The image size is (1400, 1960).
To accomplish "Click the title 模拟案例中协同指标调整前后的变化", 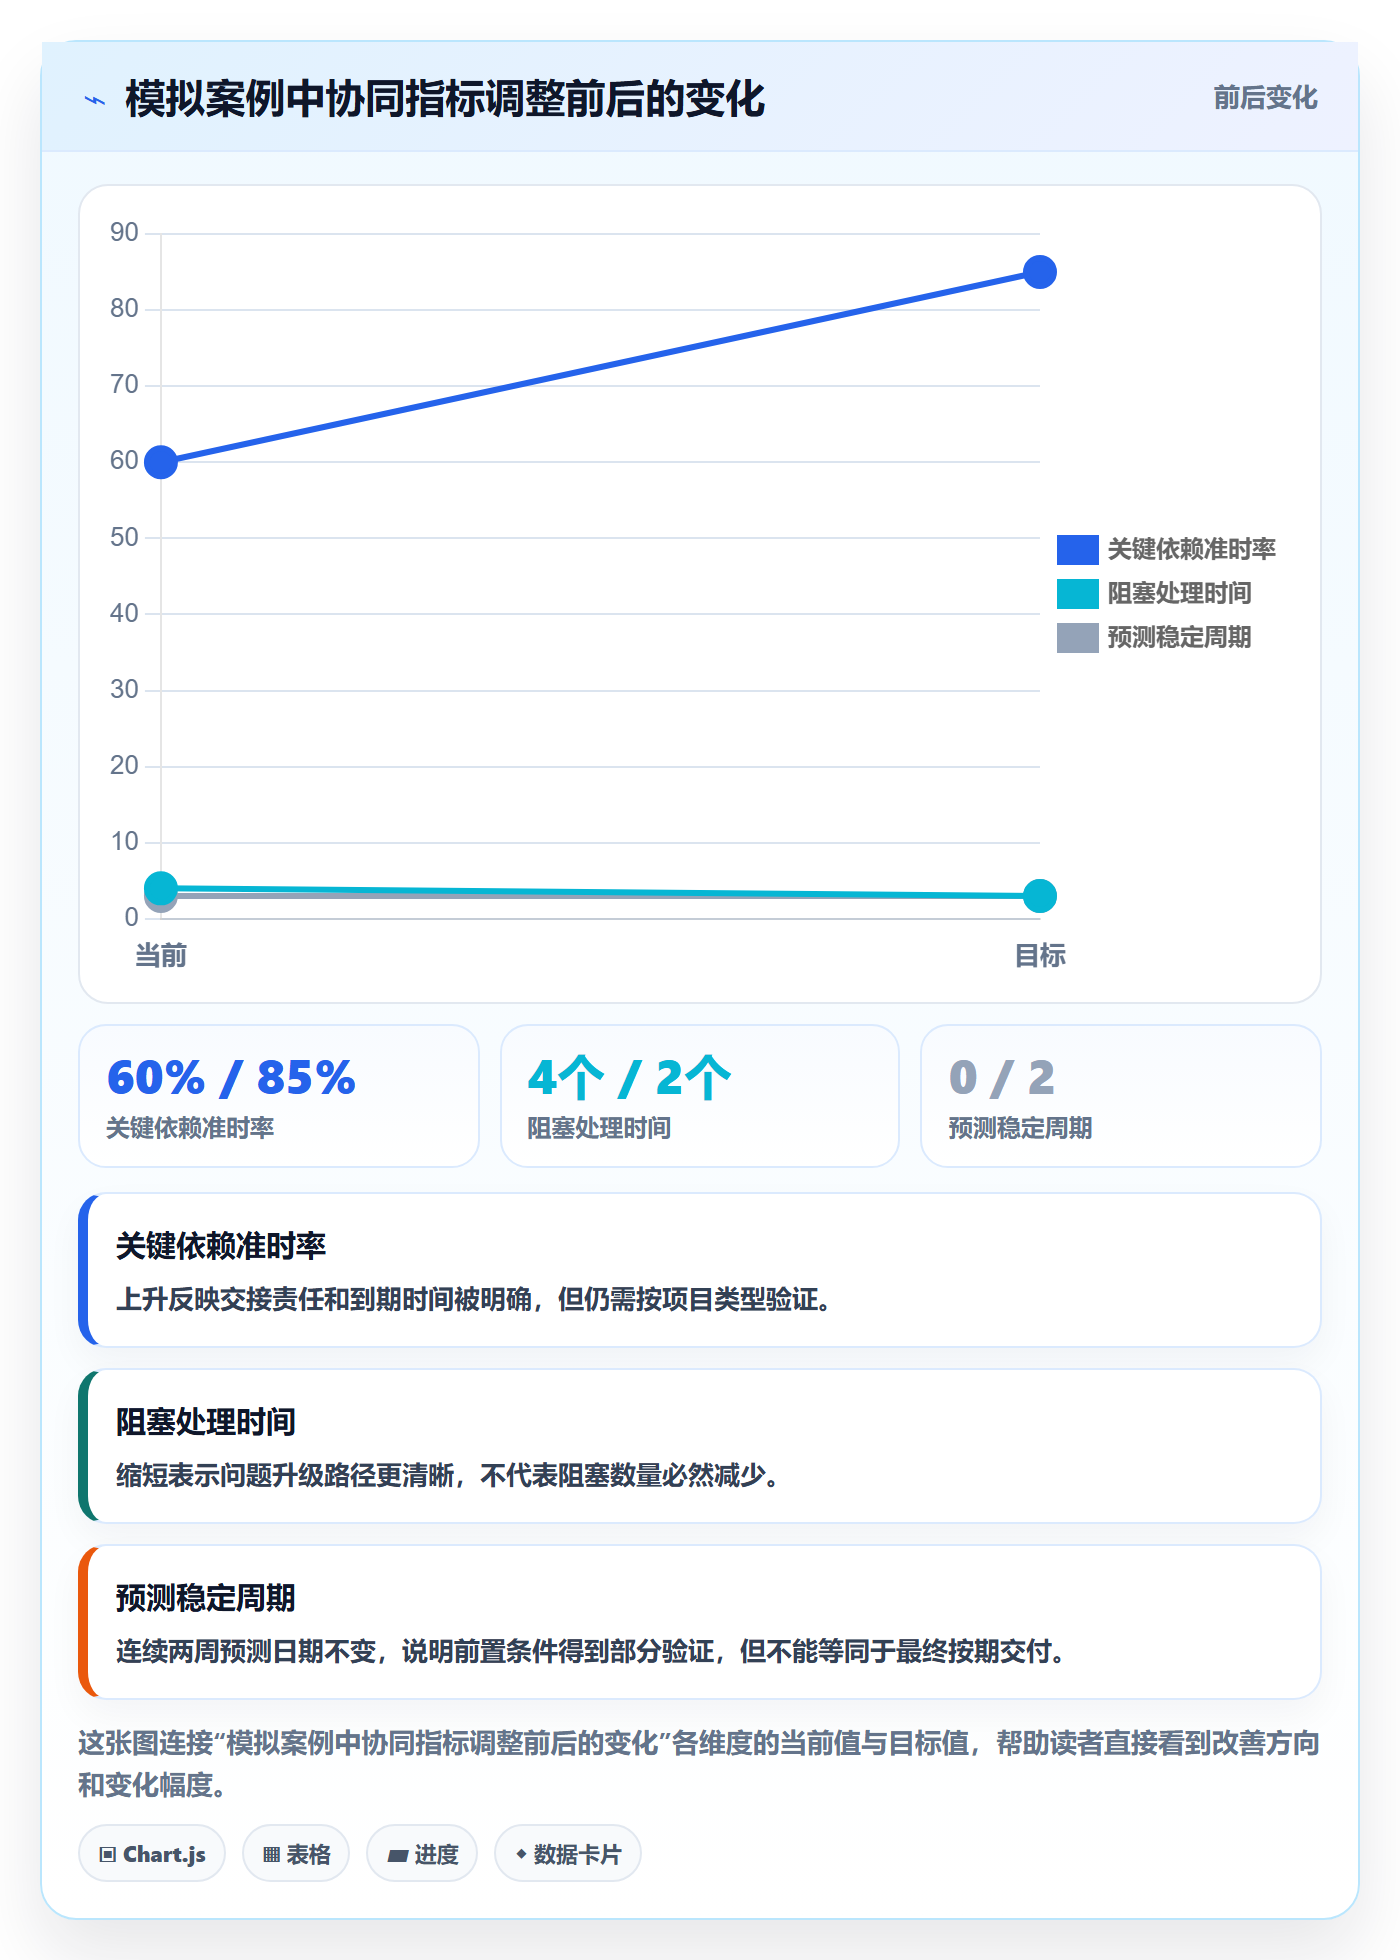I will [445, 100].
